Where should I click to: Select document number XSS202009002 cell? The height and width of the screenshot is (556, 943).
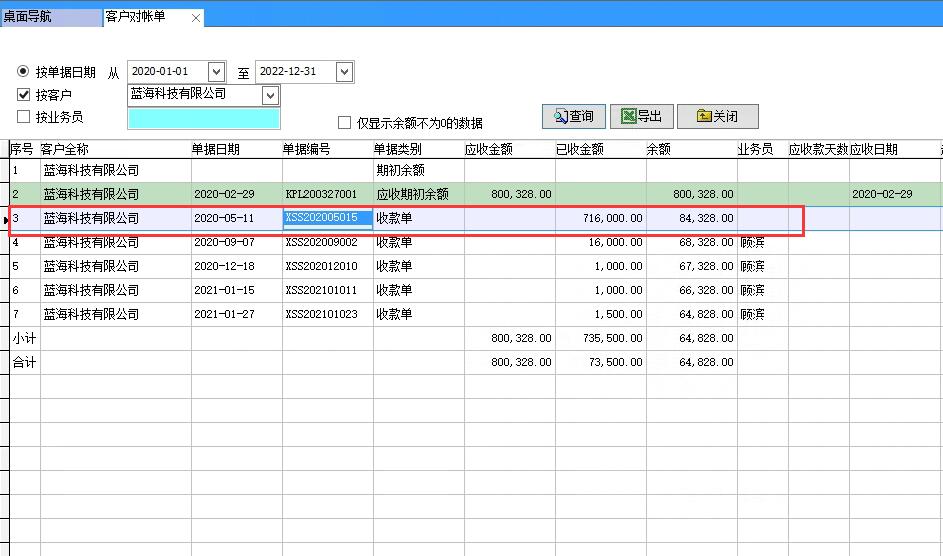tap(321, 242)
